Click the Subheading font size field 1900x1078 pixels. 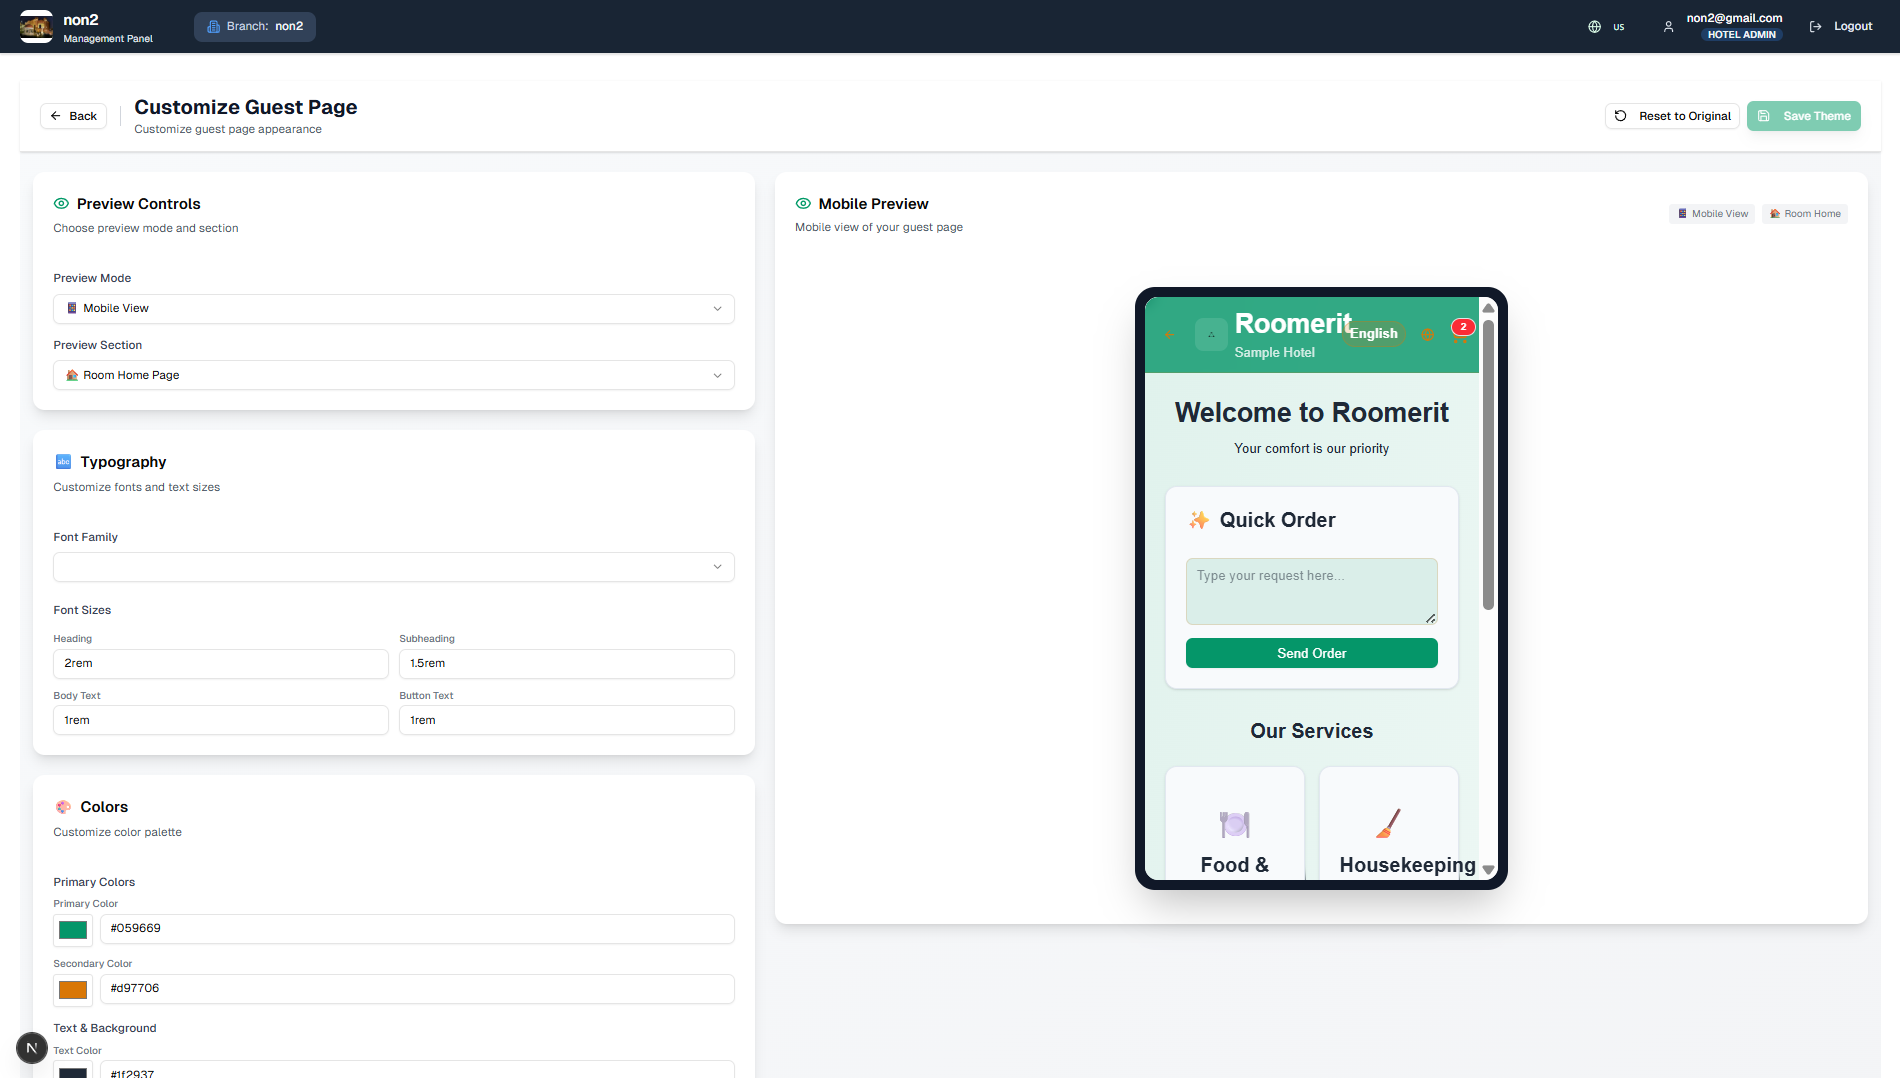567,664
